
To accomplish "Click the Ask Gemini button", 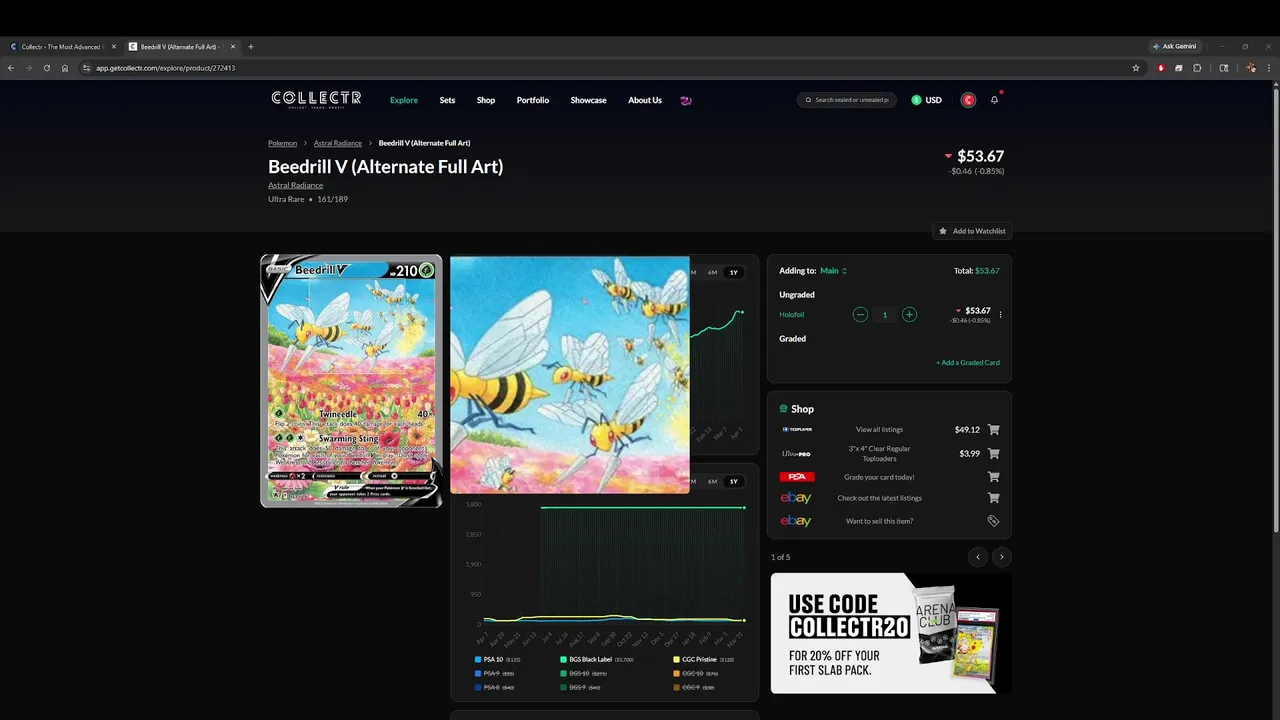I will 1175,46.
